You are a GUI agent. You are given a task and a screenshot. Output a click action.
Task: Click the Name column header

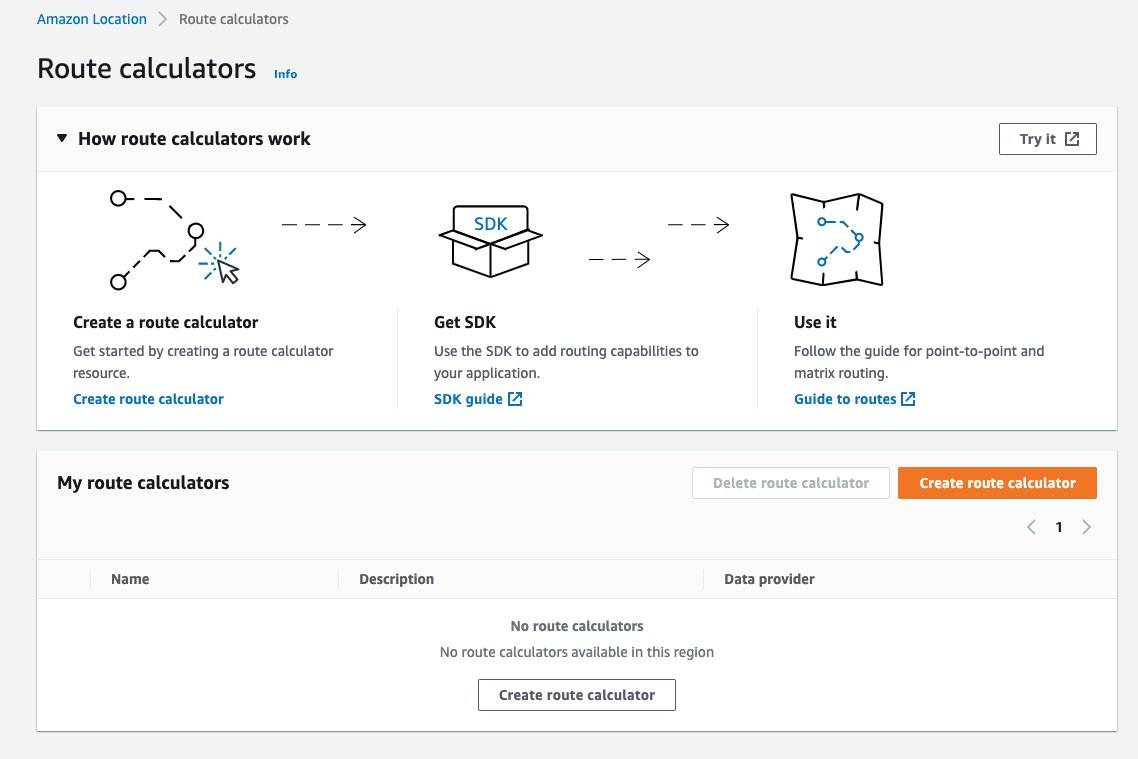130,579
